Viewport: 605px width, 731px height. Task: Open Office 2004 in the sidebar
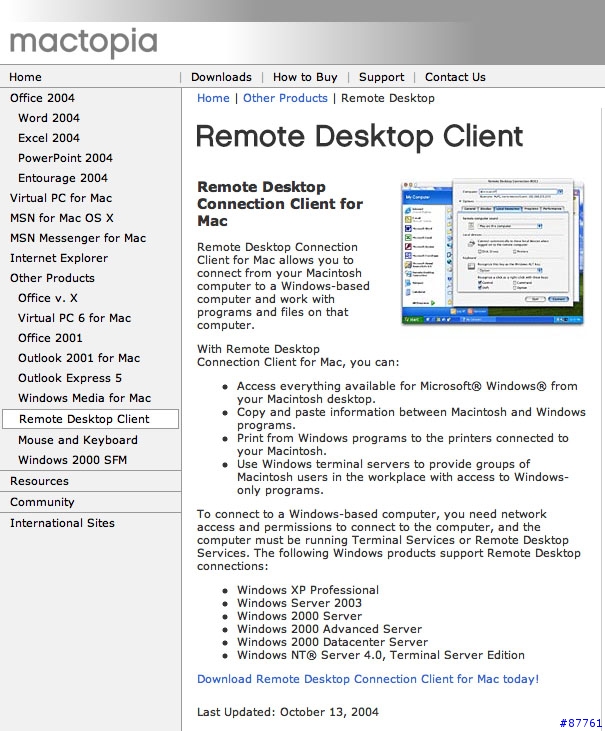pos(42,98)
